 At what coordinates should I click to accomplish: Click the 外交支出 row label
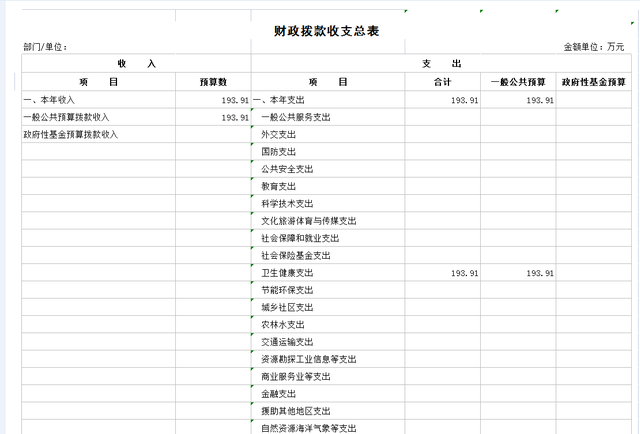(x=278, y=134)
